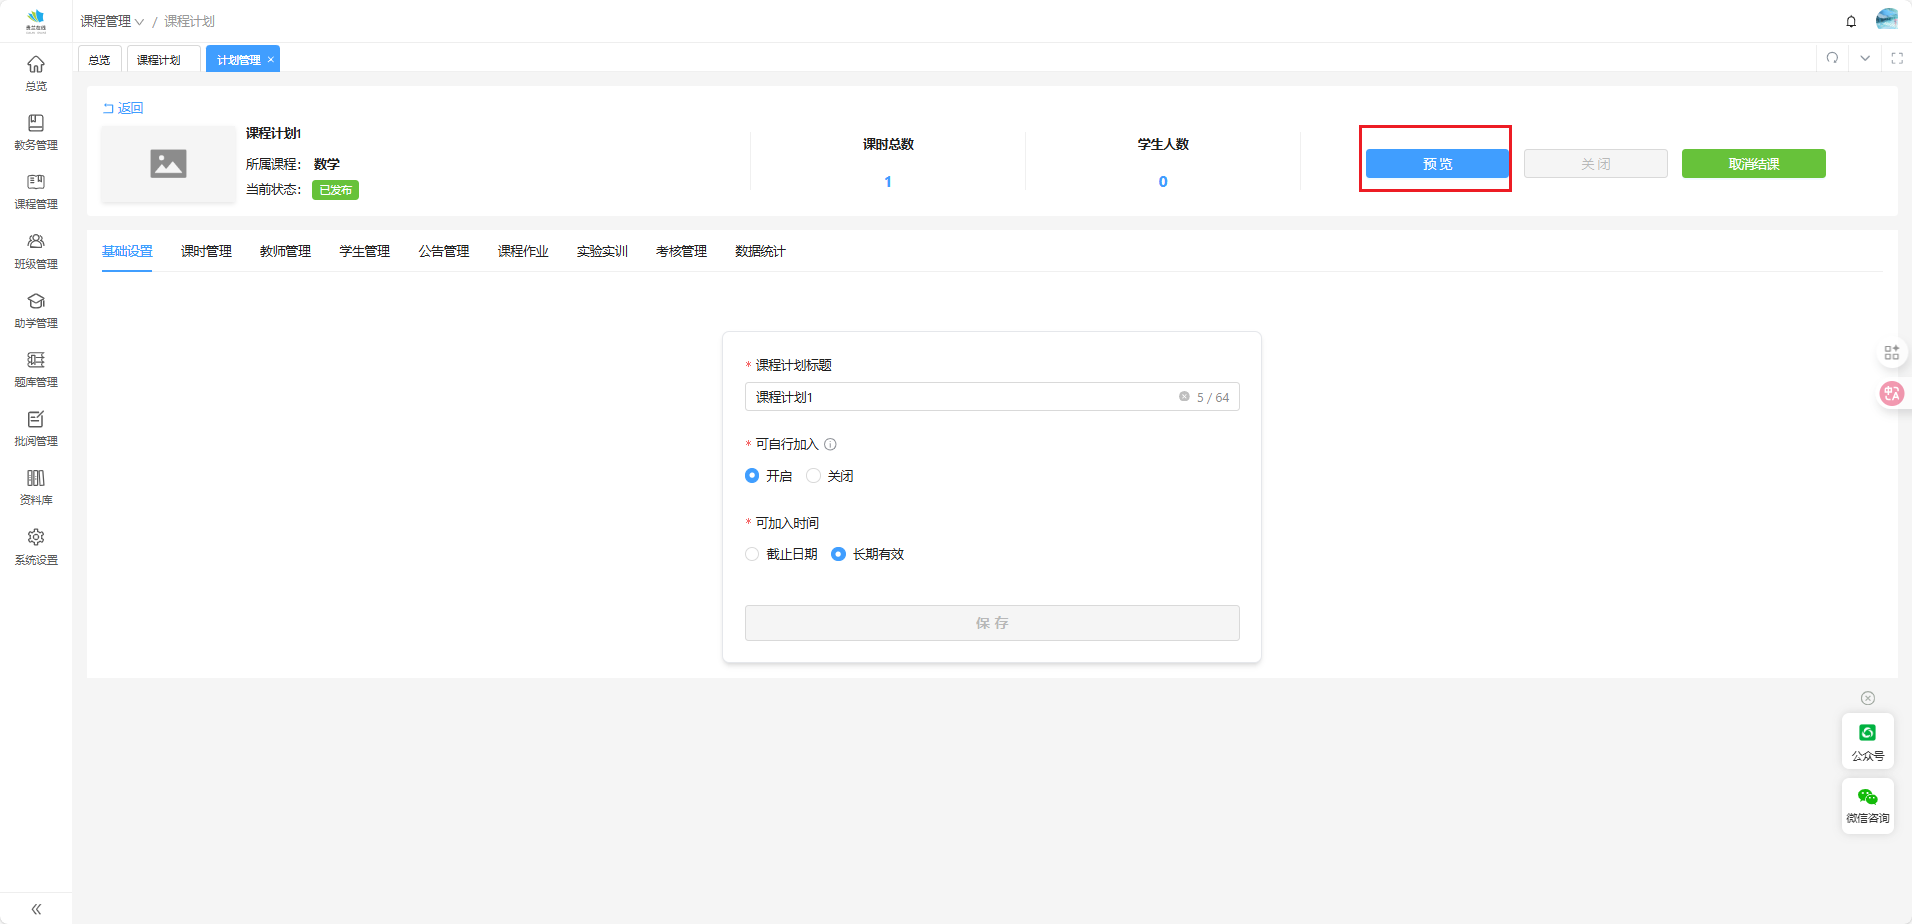Image resolution: width=1912 pixels, height=924 pixels.
Task: Collapse the left sidebar
Action: (36, 909)
